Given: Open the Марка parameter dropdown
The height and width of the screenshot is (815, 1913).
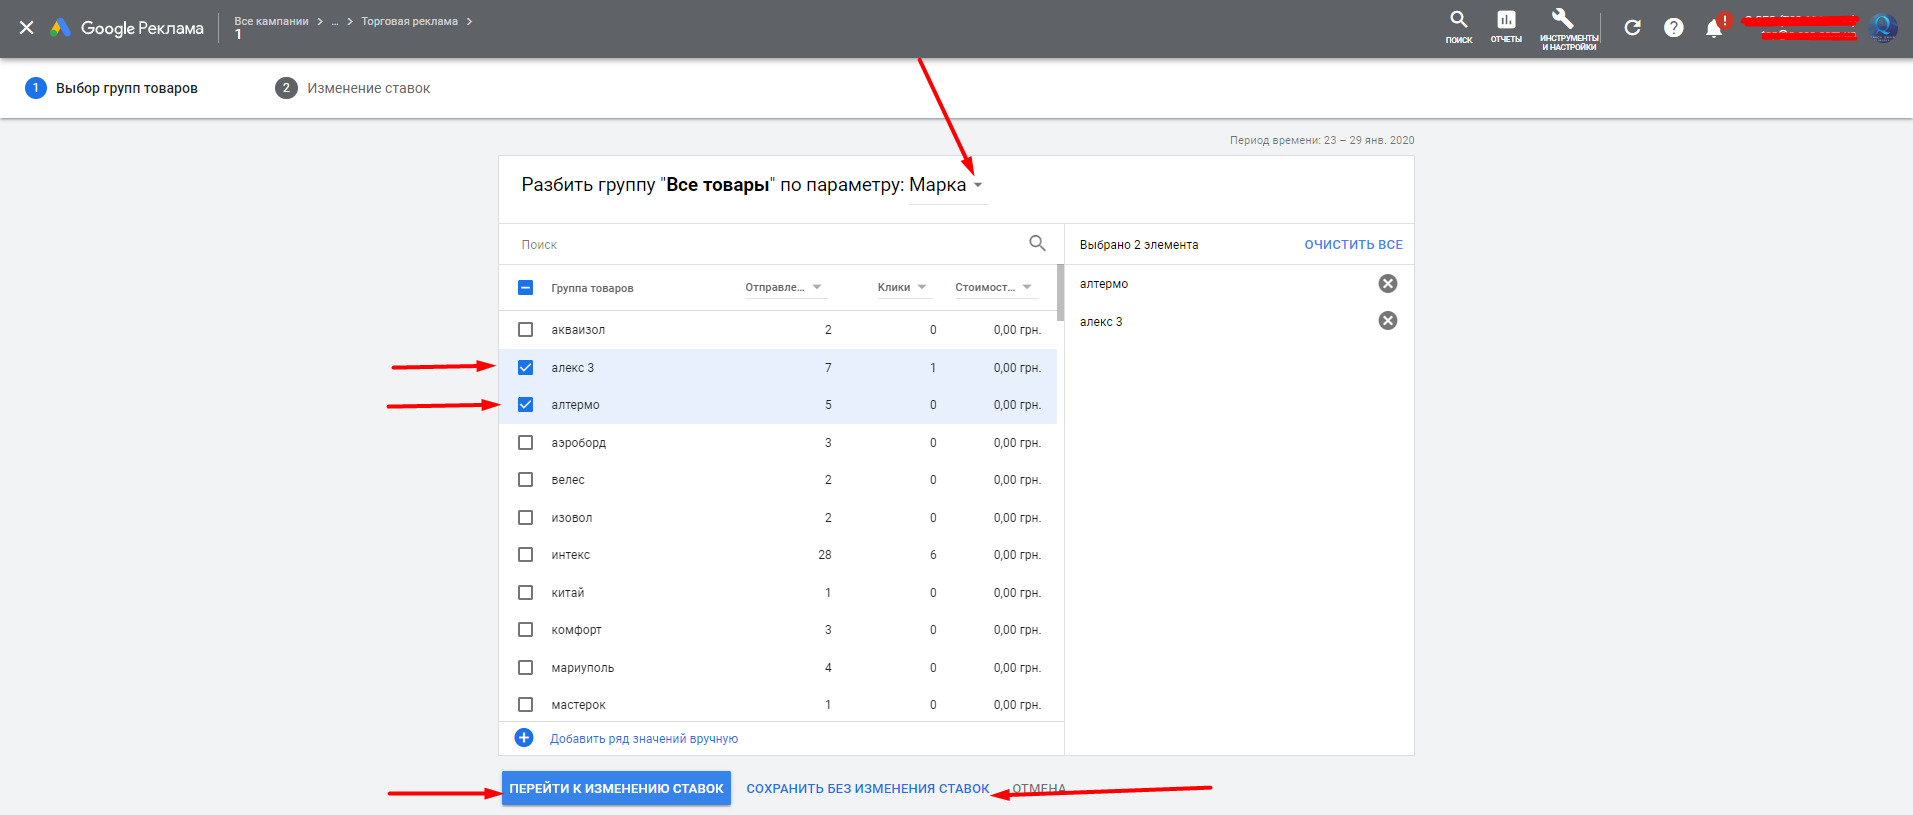Looking at the screenshot, I should click(x=946, y=185).
